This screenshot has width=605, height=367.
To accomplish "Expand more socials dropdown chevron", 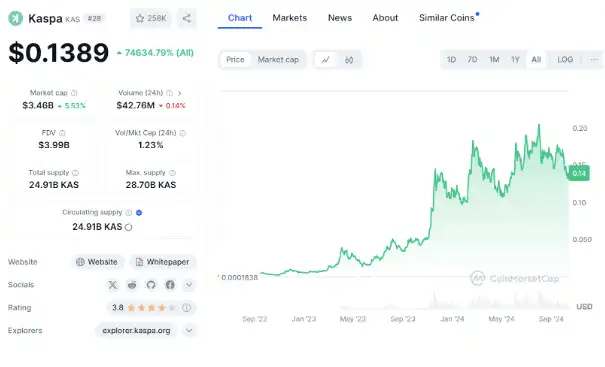I will [x=189, y=285].
